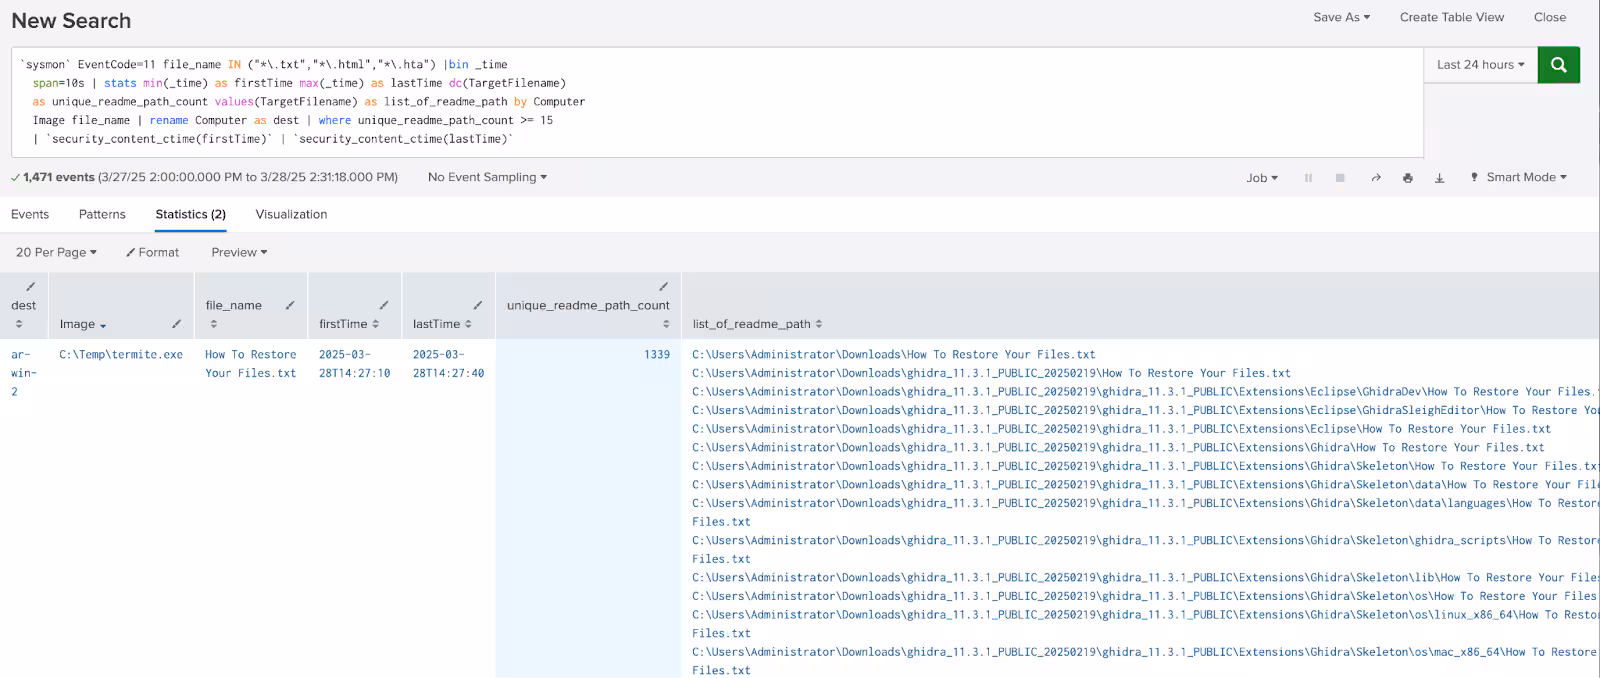Export results with the download icon

(1440, 178)
